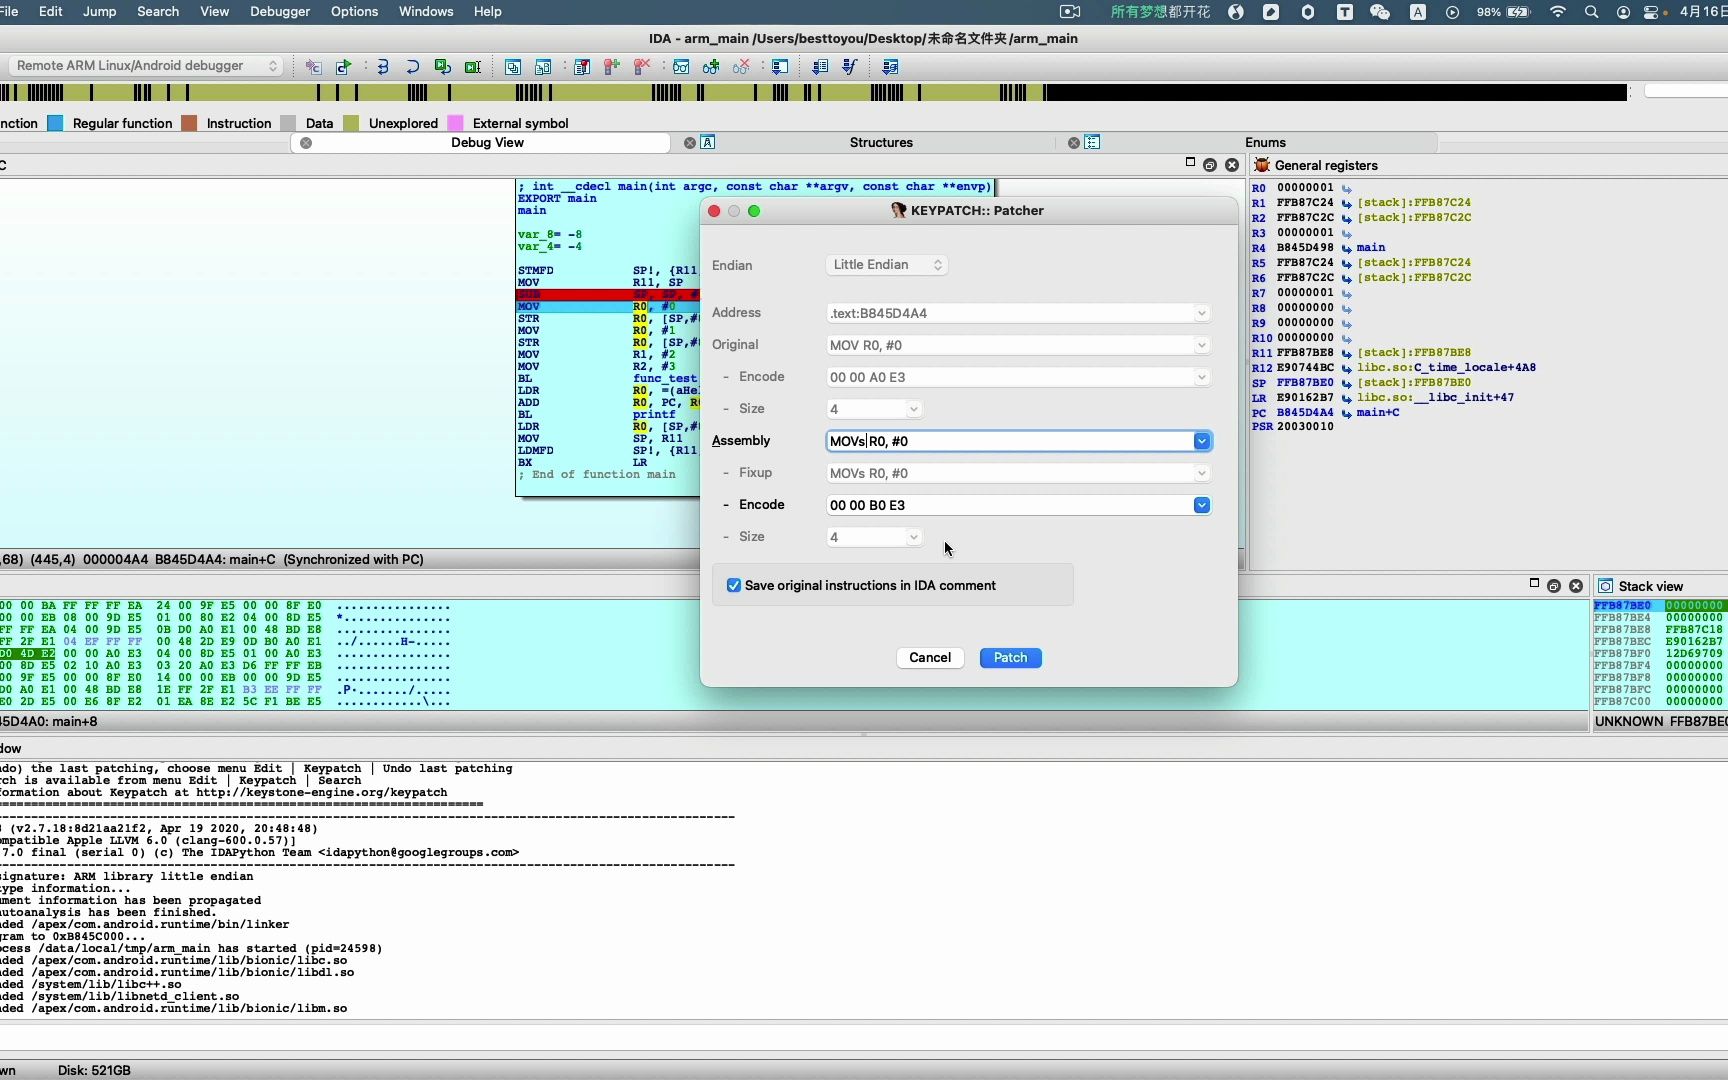Click the Stack view panel icon
This screenshot has height=1080, width=1728.
1605,586
